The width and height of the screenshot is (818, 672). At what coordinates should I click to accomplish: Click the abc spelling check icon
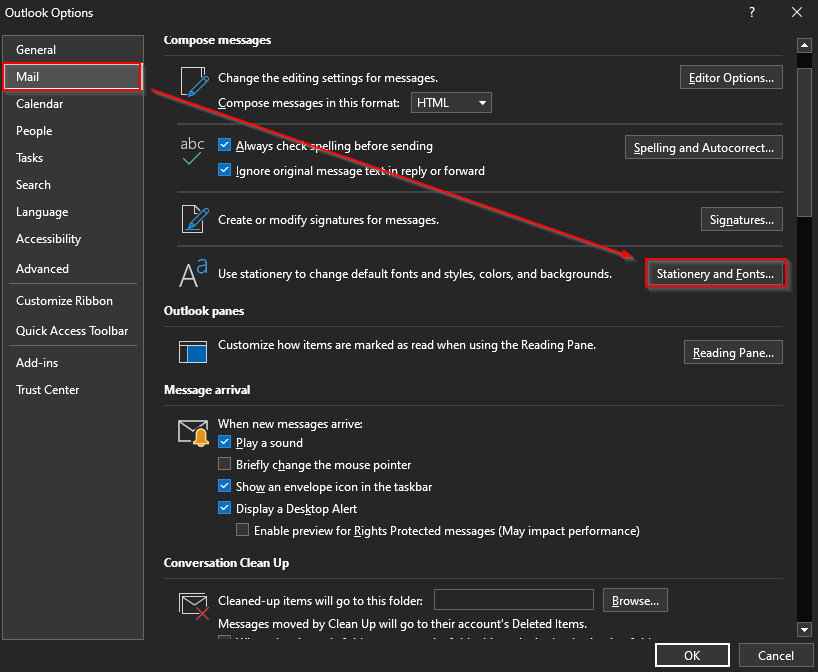(x=192, y=151)
